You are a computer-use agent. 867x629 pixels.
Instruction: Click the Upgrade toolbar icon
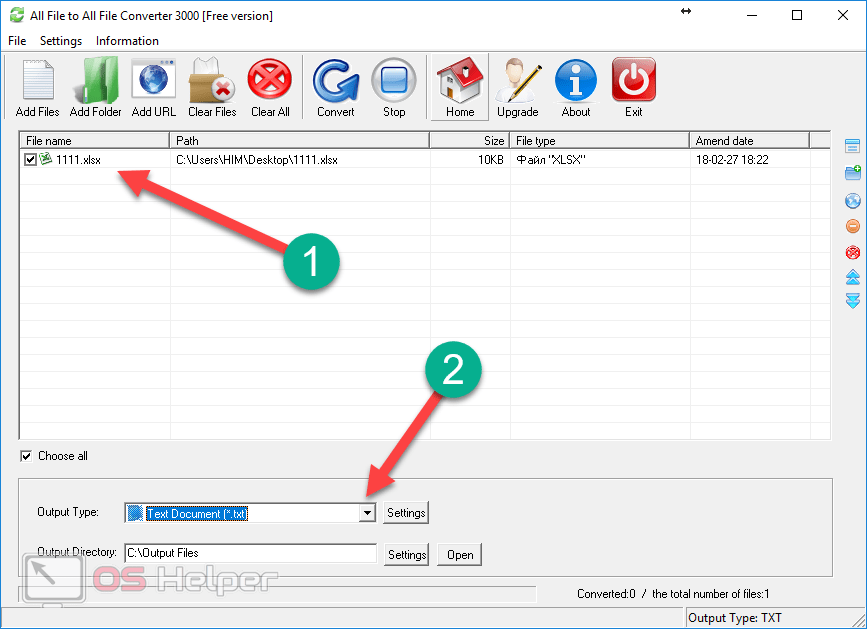(518, 81)
